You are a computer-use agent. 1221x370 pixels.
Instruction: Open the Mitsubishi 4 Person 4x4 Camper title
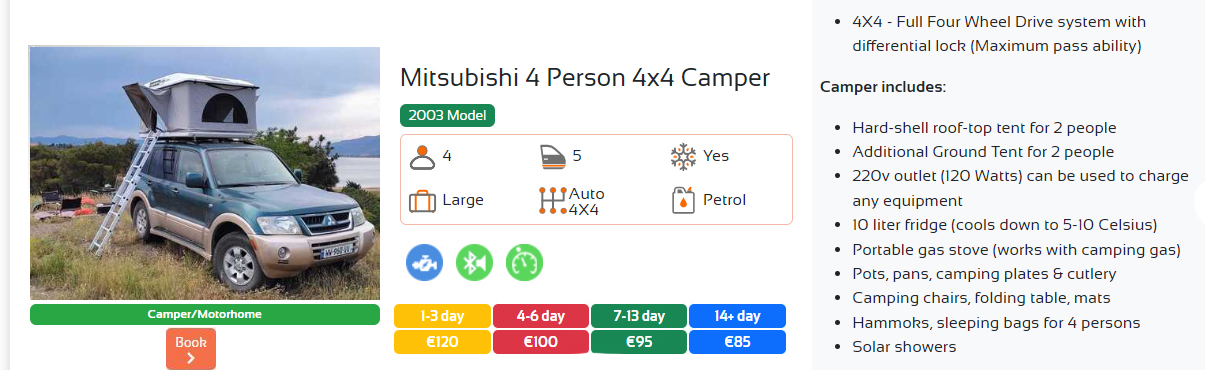click(x=585, y=77)
